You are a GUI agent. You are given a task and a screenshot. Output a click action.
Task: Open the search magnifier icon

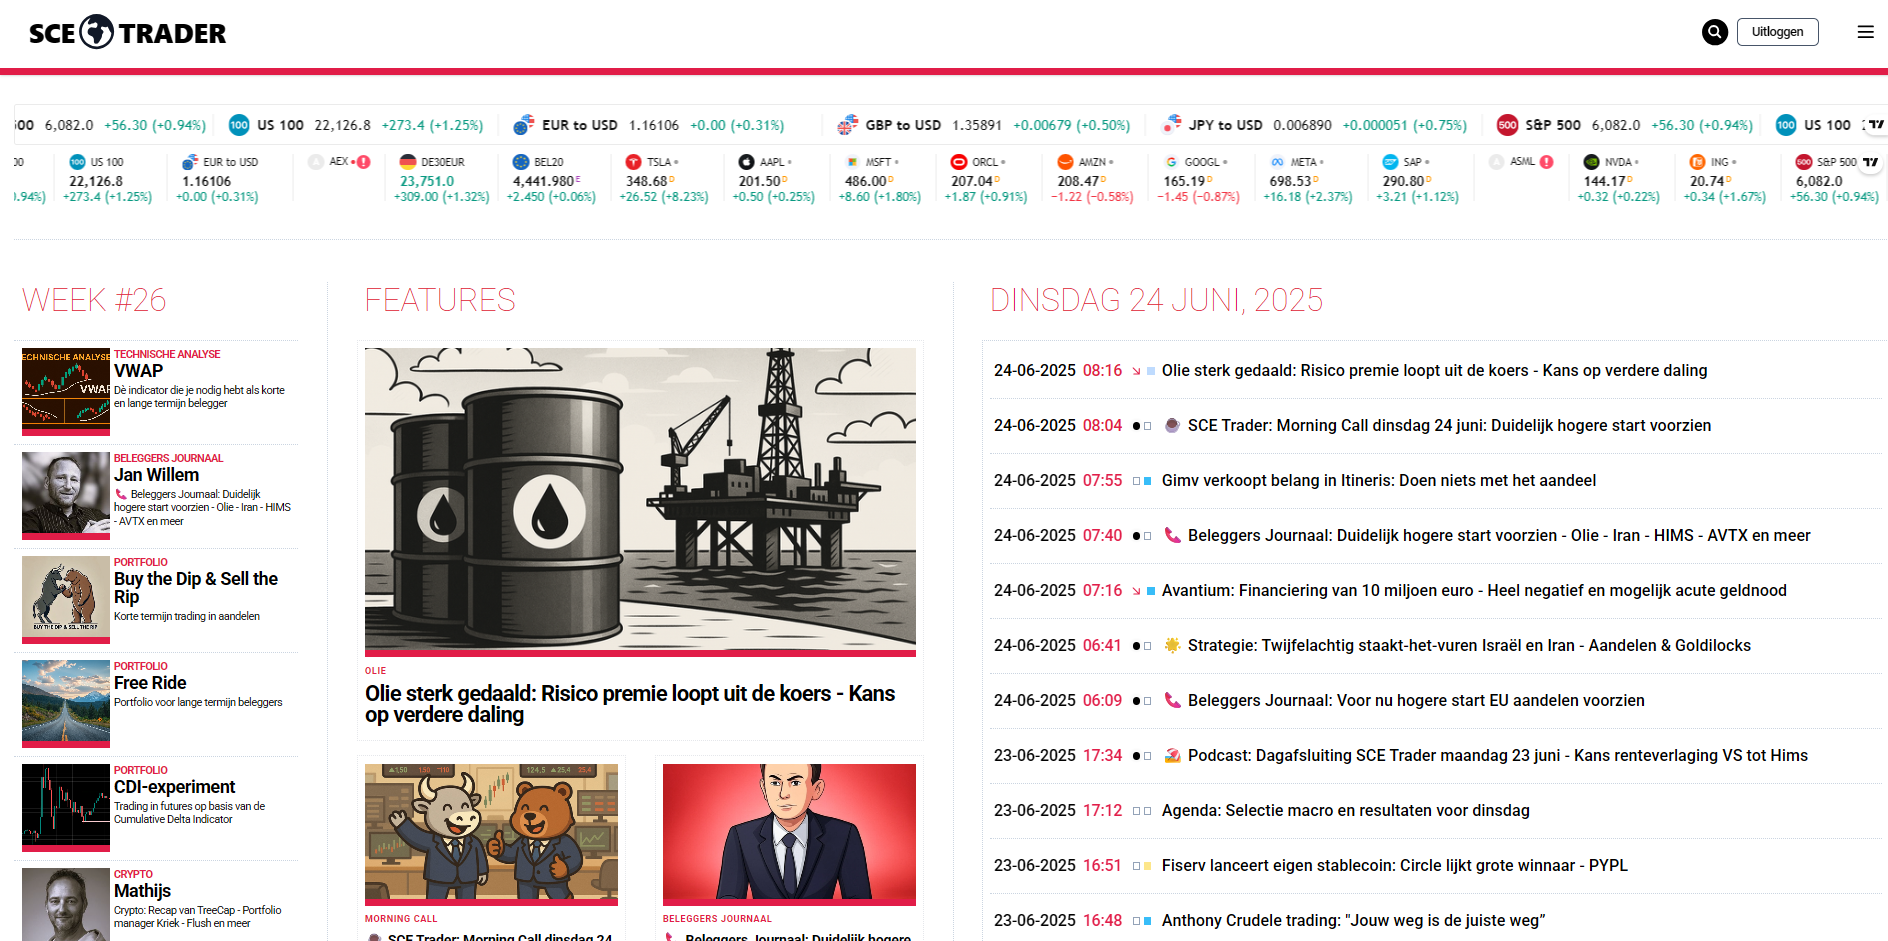pos(1715,32)
